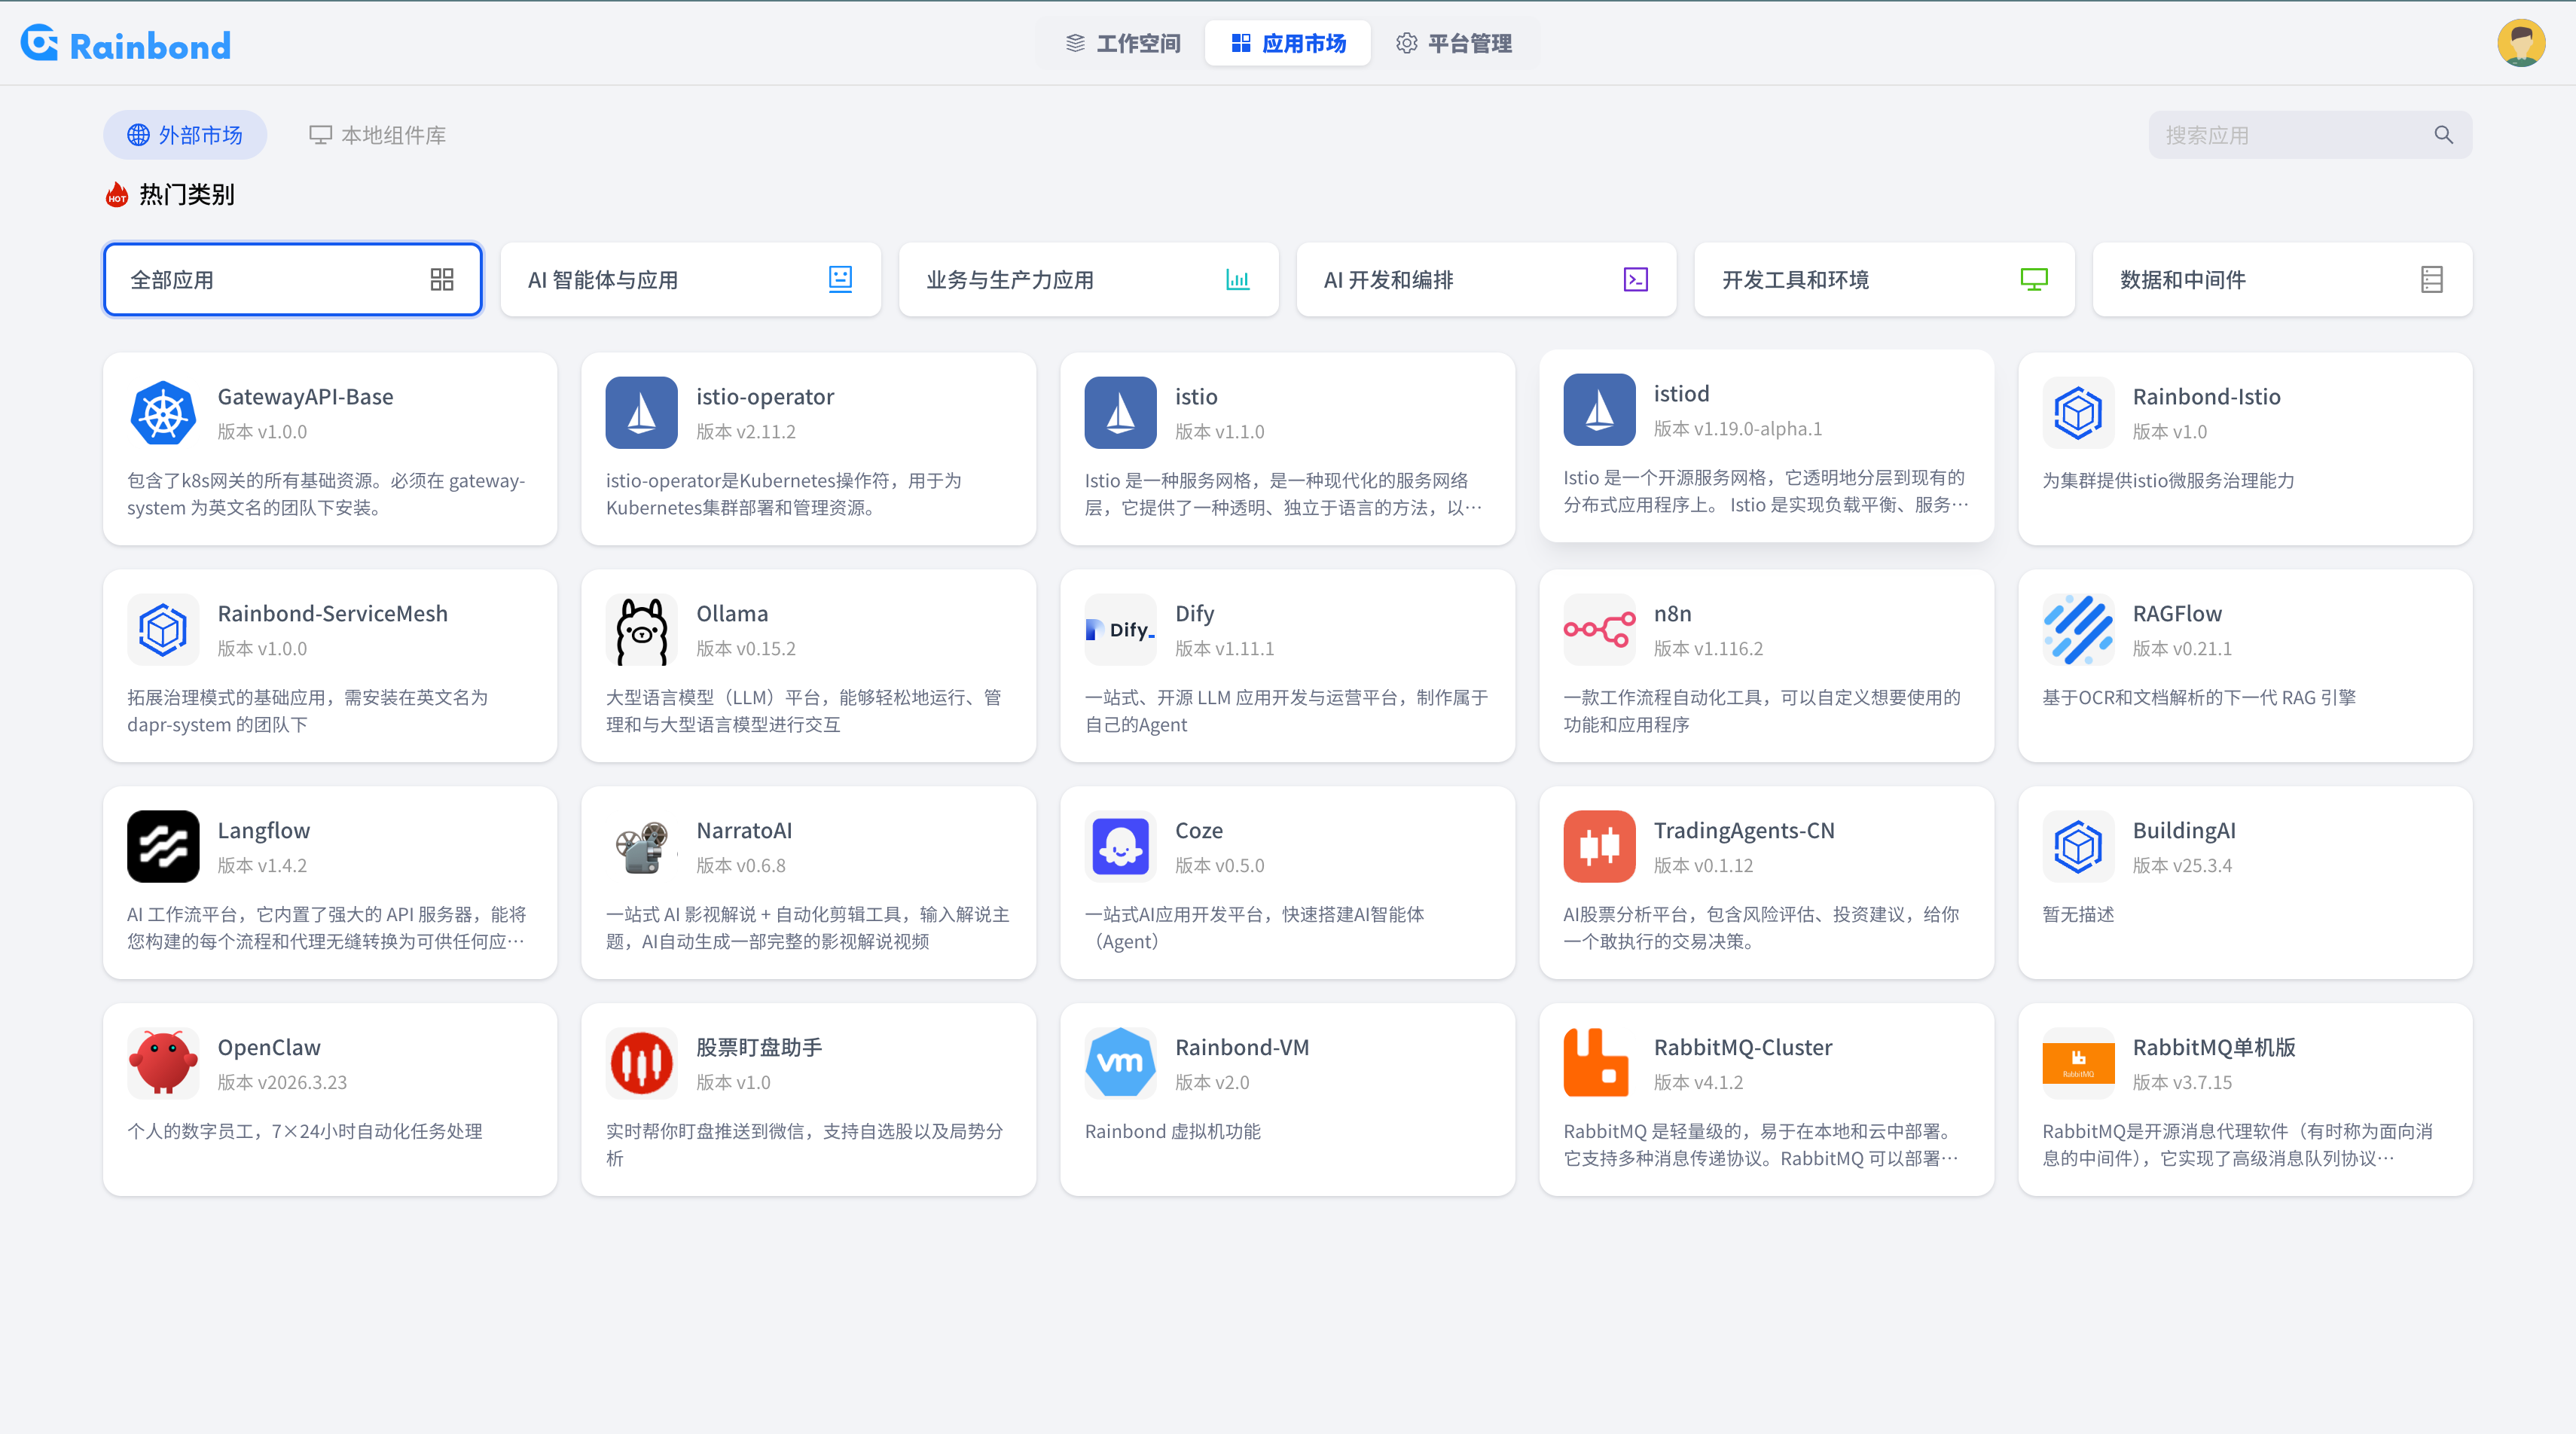
Task: Filter by 全部应用 category
Action: pyautogui.click(x=293, y=280)
